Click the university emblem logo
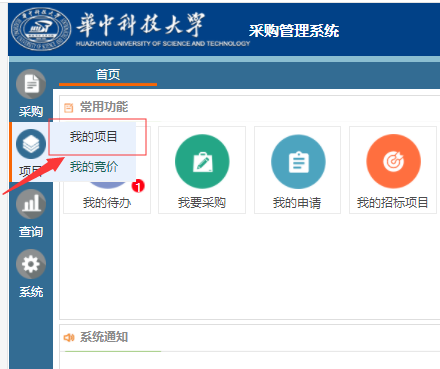The image size is (440, 369). click(41, 29)
